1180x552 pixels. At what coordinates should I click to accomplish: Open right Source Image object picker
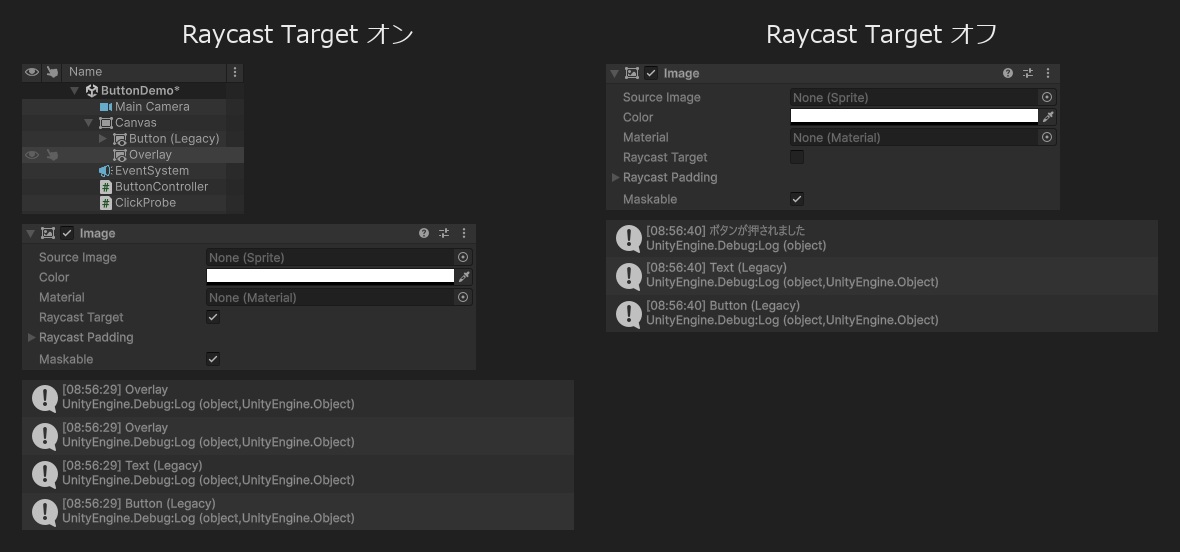pos(1047,97)
